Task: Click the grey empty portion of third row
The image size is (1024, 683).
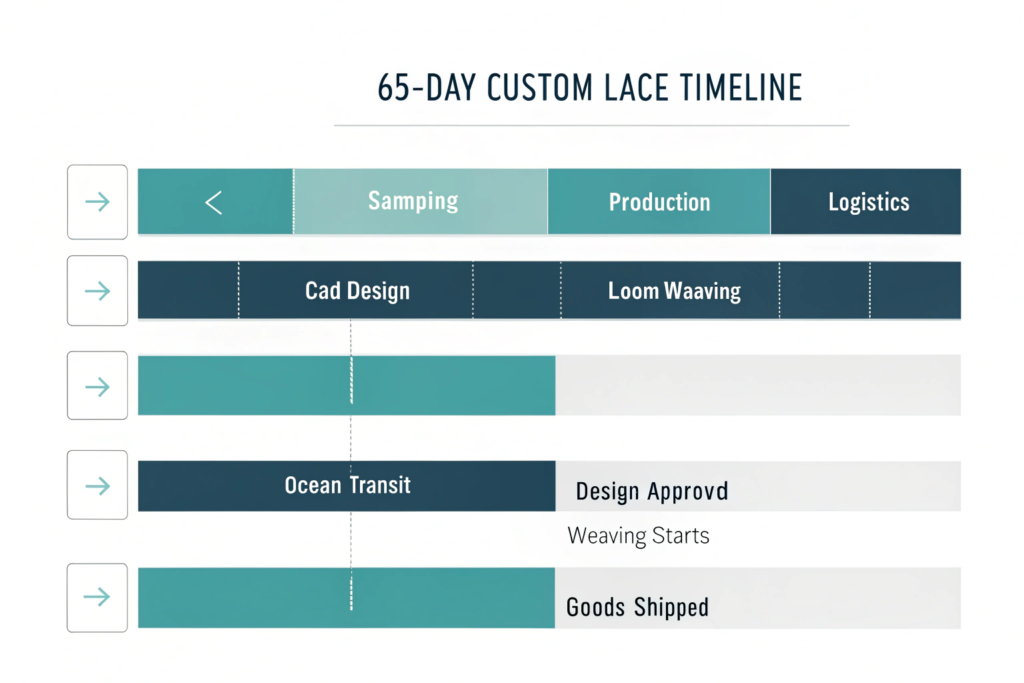Action: [757, 386]
